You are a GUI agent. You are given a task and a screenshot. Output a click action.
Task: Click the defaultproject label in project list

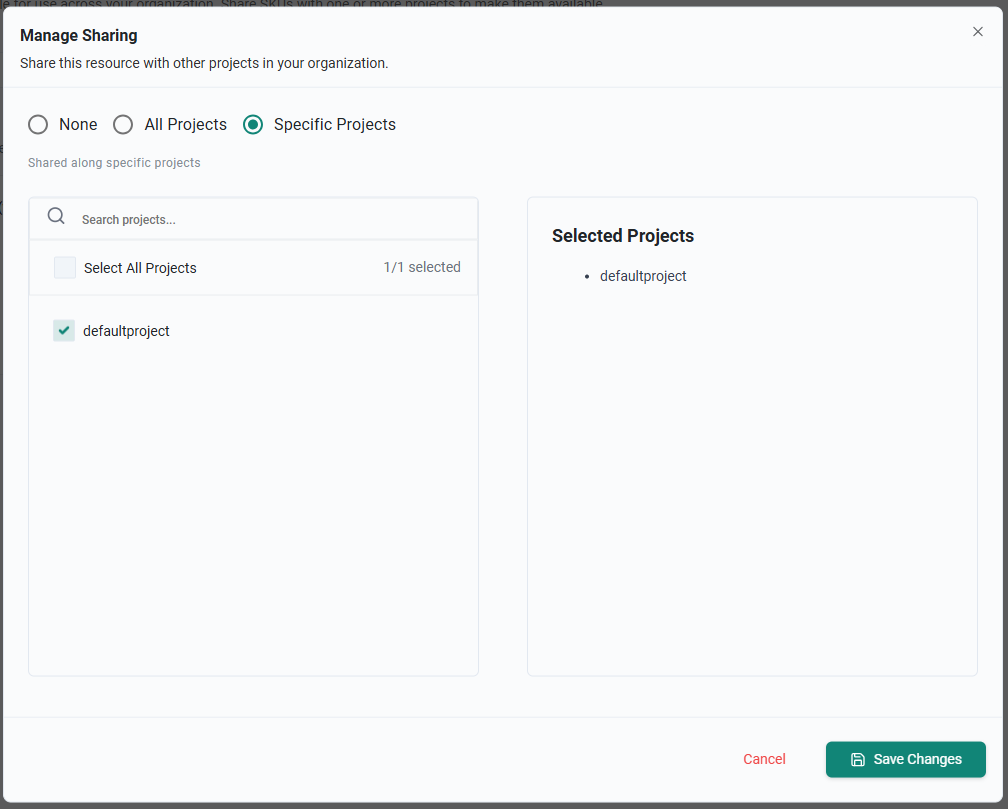(126, 331)
